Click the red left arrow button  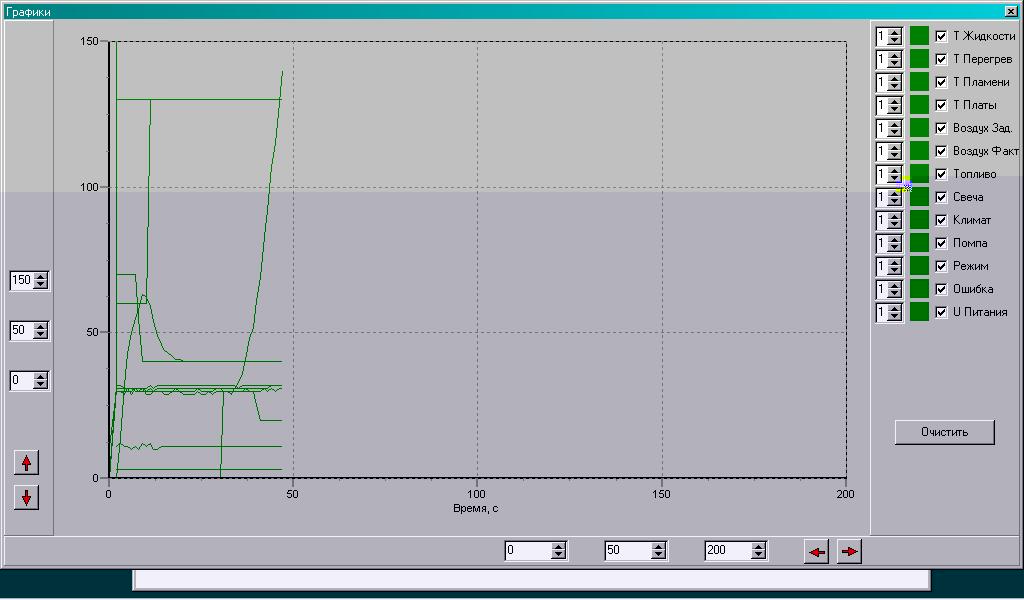pyautogui.click(x=817, y=552)
